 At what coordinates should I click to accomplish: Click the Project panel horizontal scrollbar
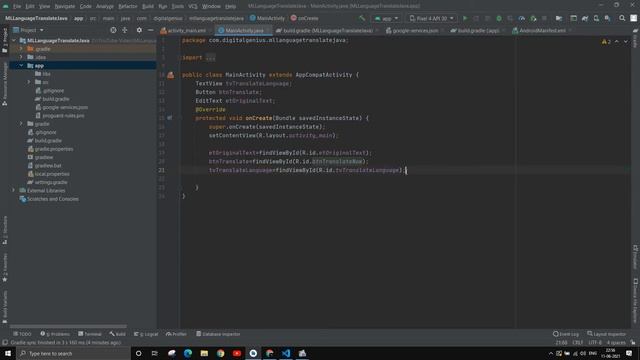pyautogui.click(x=68, y=327)
